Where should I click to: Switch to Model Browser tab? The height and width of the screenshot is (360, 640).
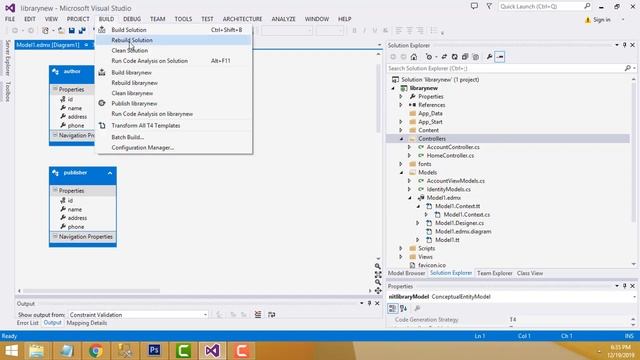point(406,273)
